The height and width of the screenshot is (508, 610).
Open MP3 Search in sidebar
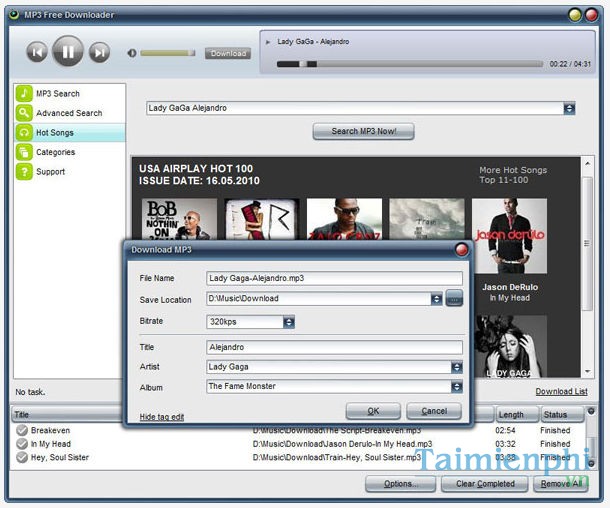(58, 94)
